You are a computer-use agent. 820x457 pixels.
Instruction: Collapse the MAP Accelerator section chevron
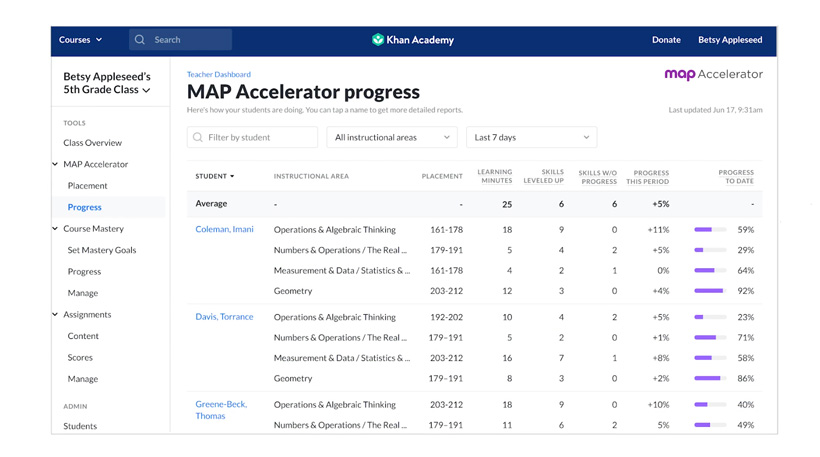[x=55, y=164]
